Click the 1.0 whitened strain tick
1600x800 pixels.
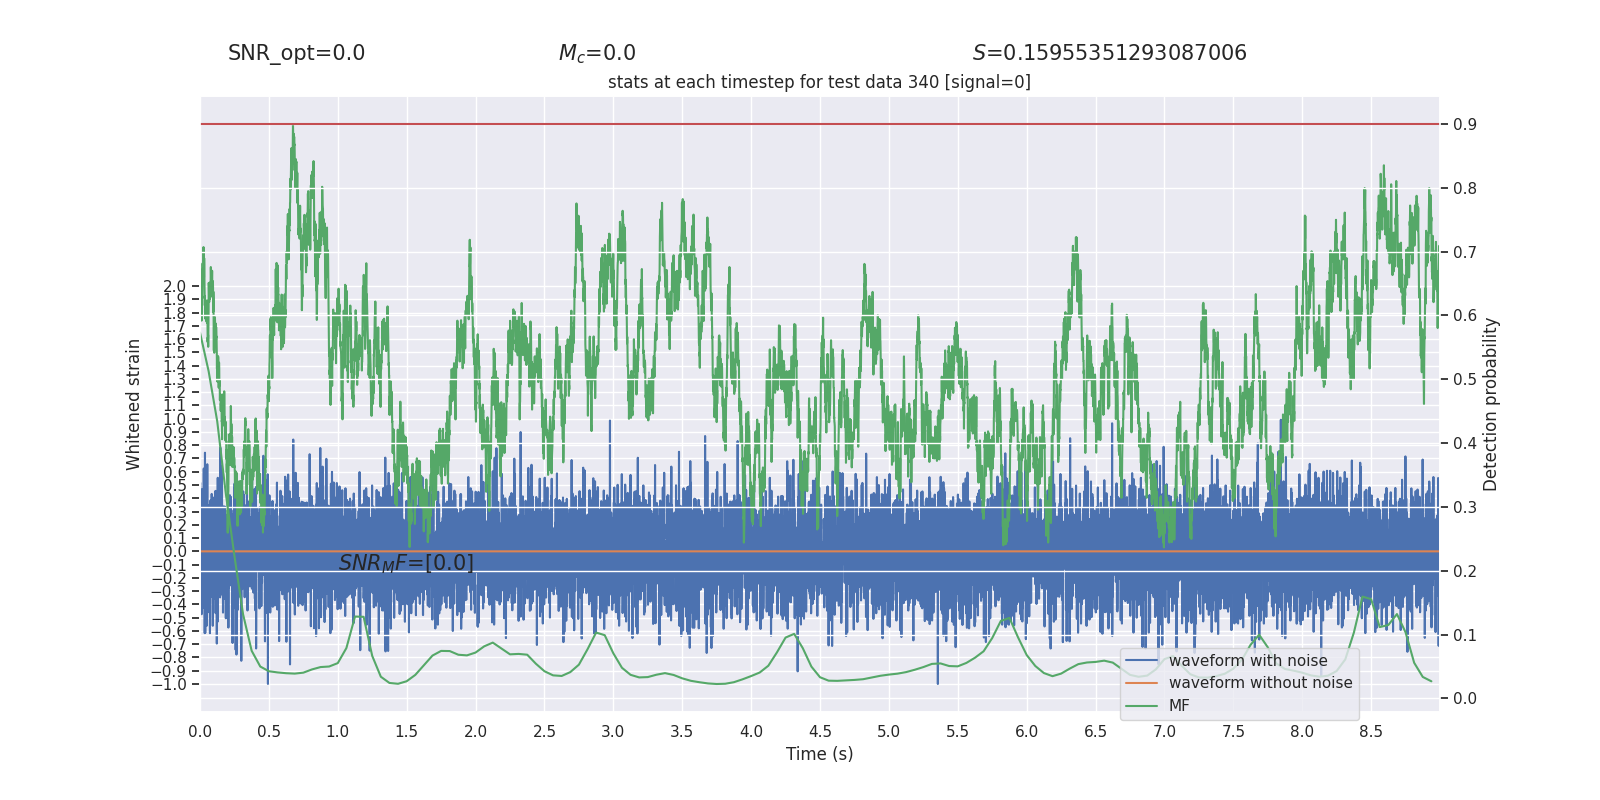click(x=175, y=420)
